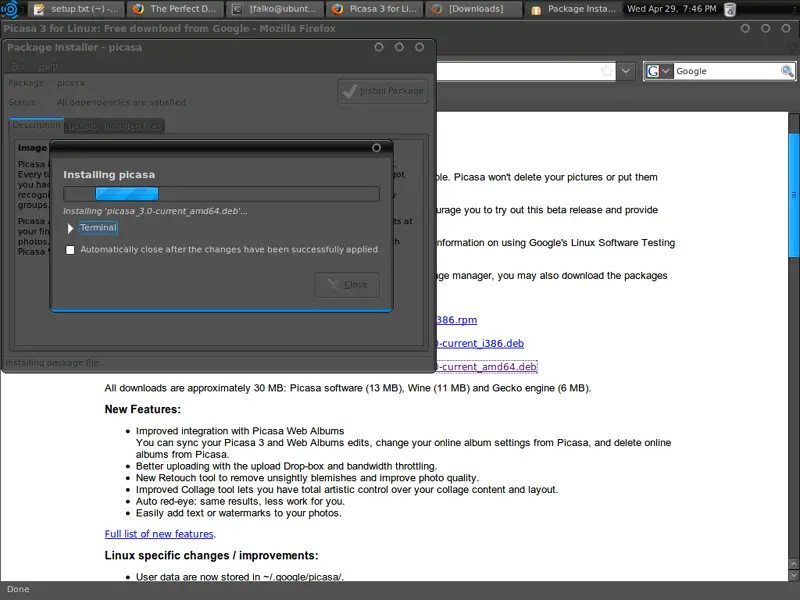Click the 'Improved integration with Picasa Web Albums' line
This screenshot has width=800, height=600.
pos(240,431)
